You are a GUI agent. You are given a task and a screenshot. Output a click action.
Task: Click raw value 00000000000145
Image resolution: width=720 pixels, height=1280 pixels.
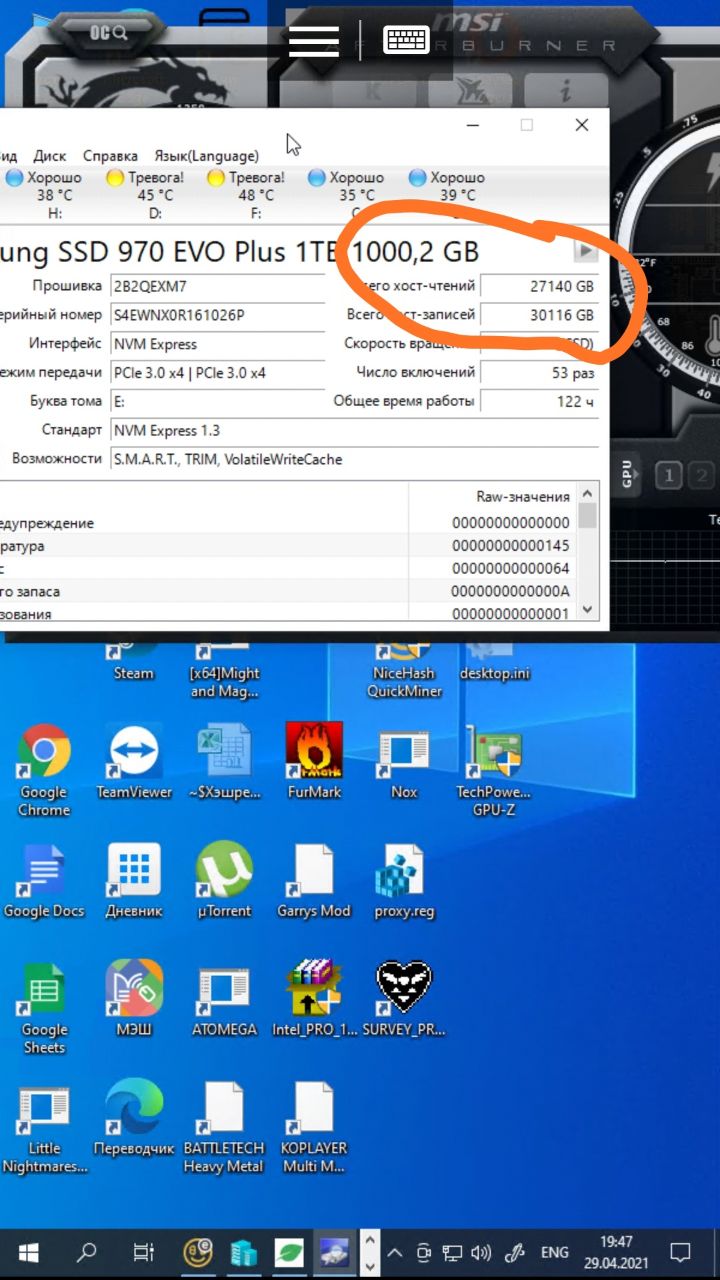(x=511, y=546)
